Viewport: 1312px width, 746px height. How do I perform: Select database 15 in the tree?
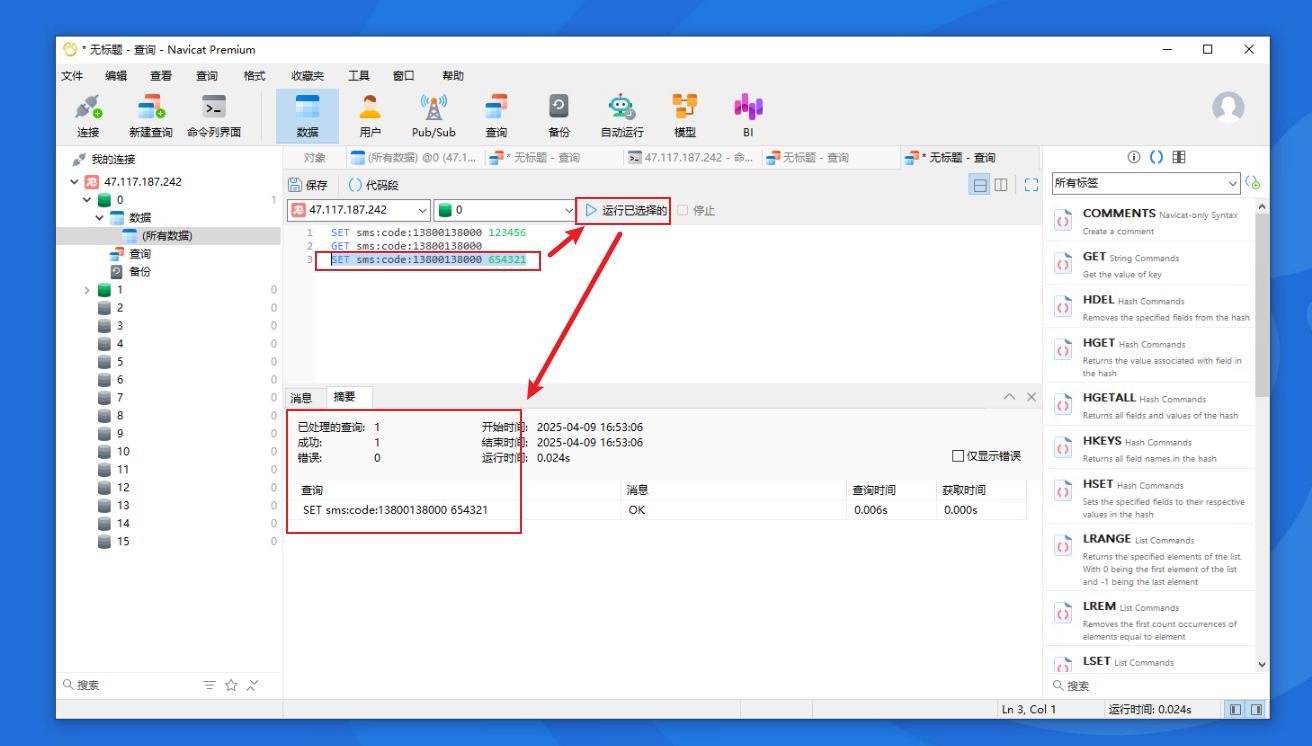(123, 542)
